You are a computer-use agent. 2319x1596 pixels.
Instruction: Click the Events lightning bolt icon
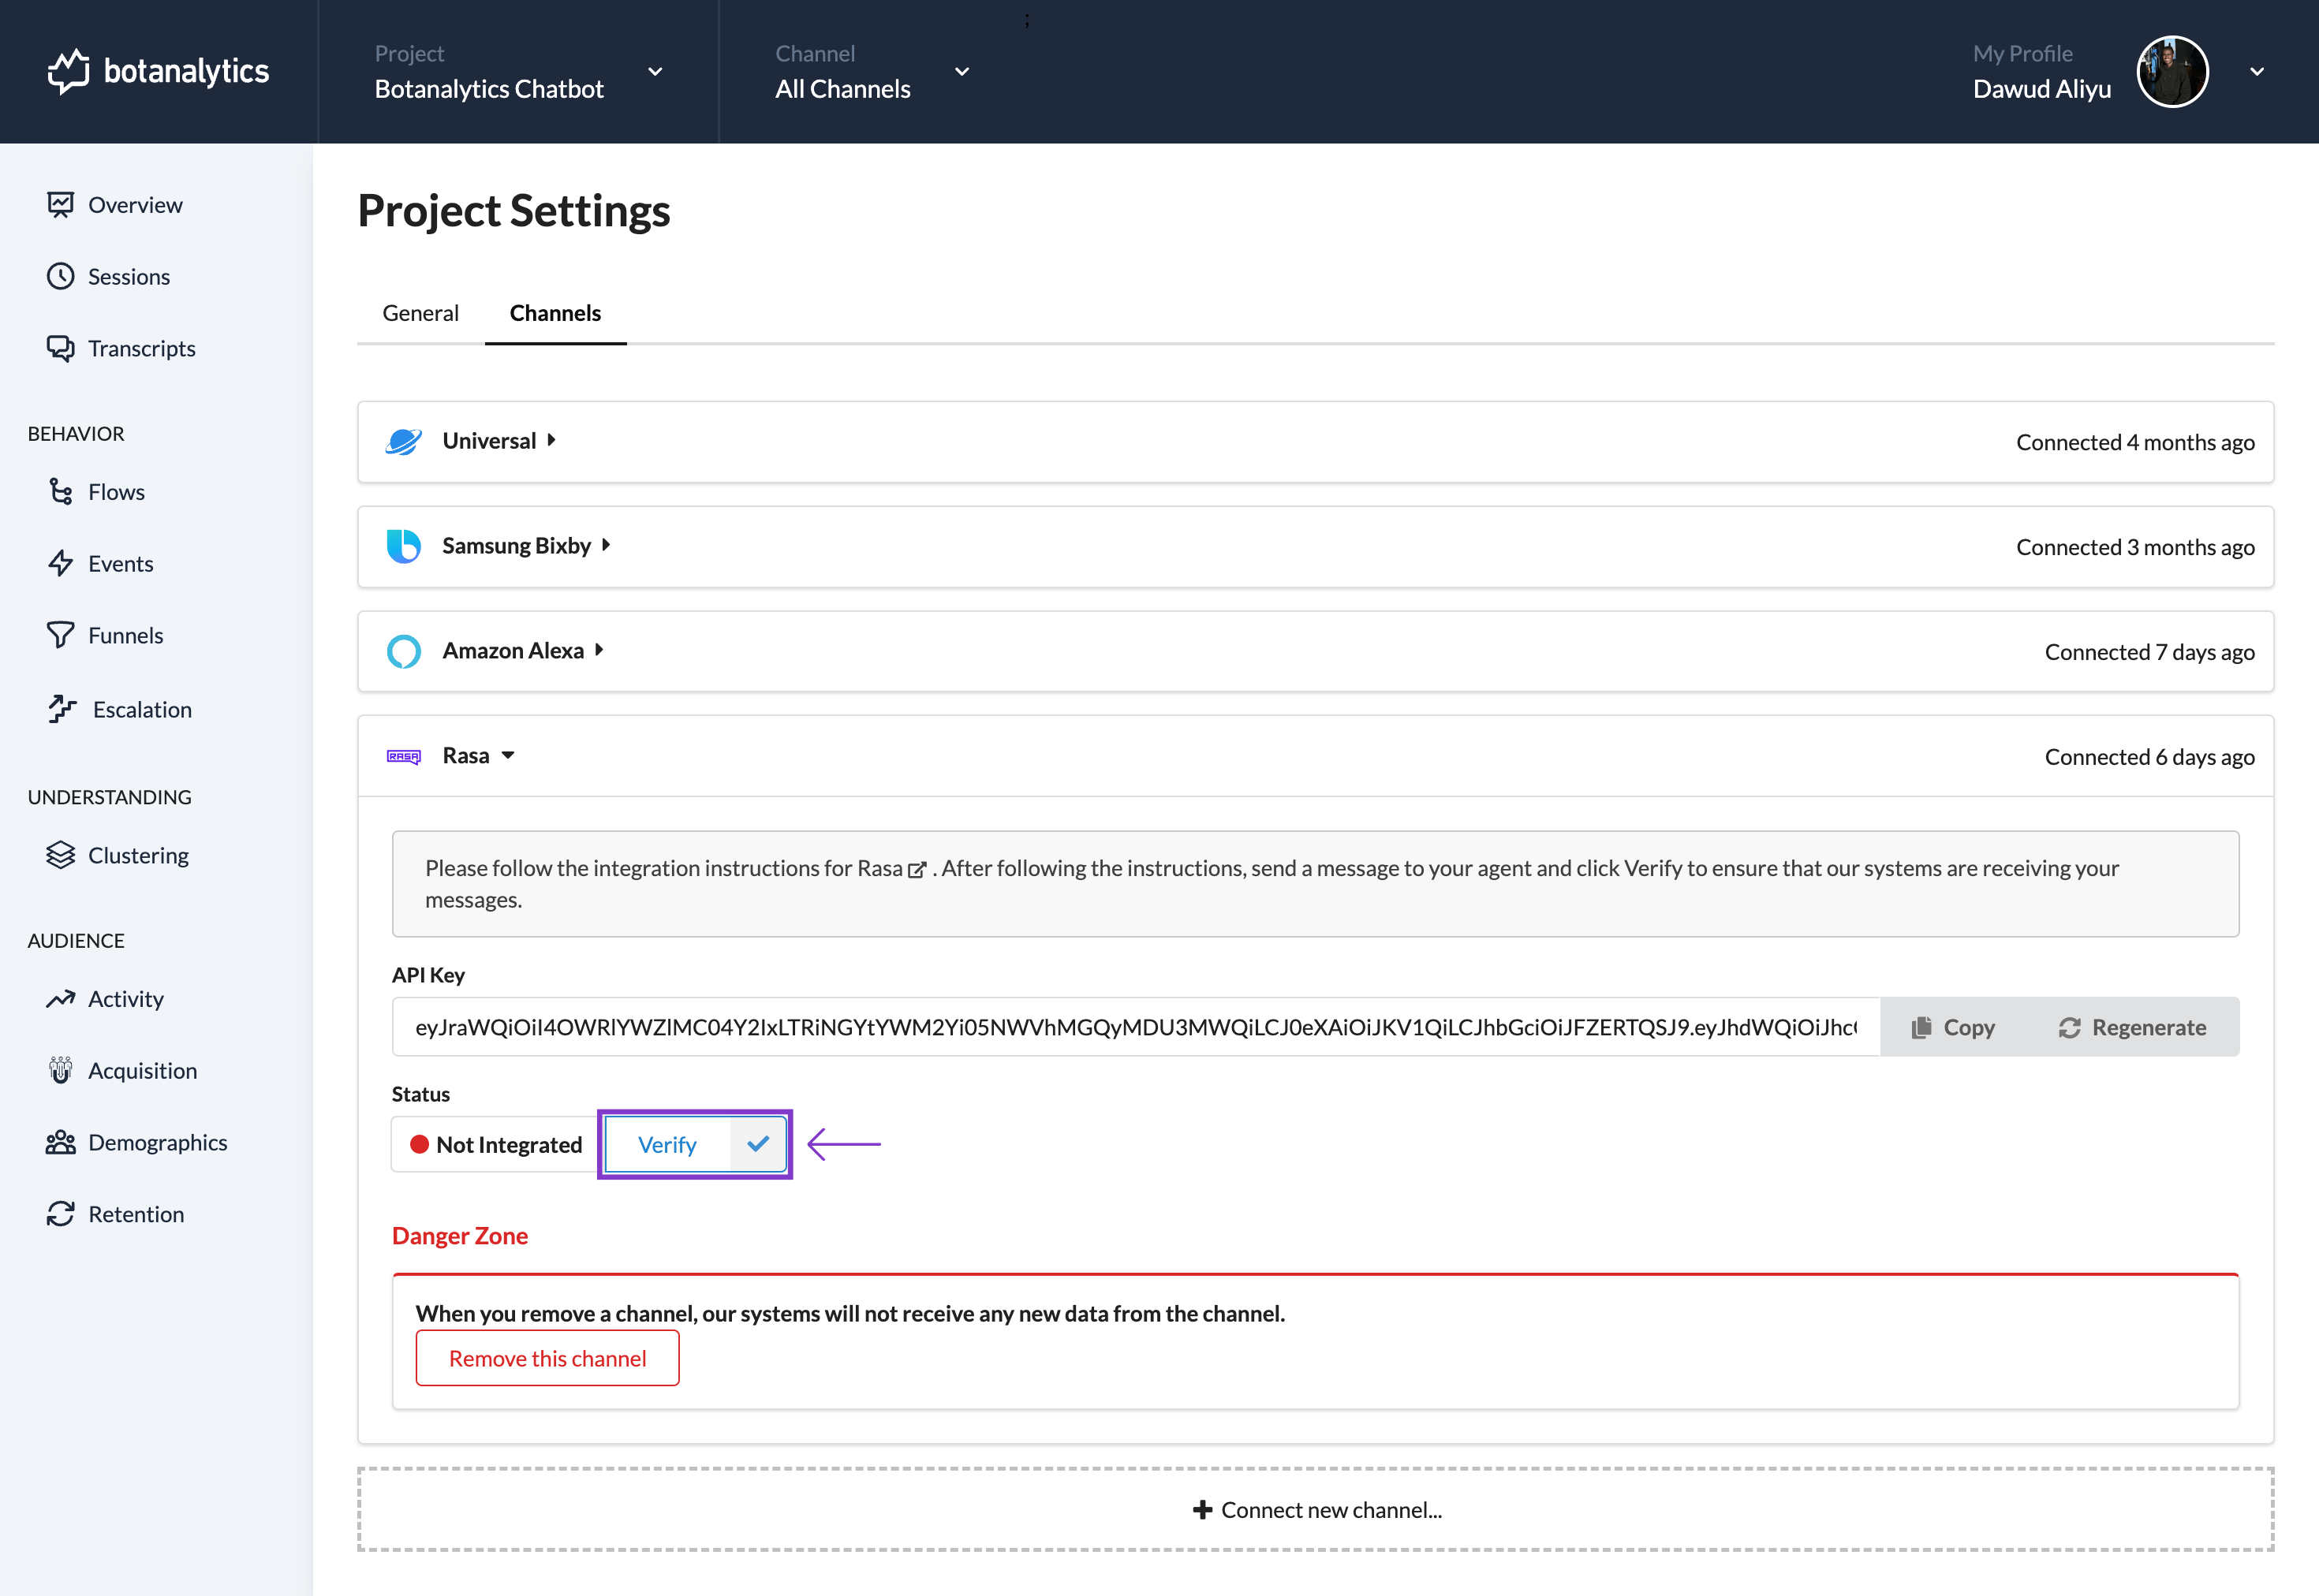tap(60, 563)
